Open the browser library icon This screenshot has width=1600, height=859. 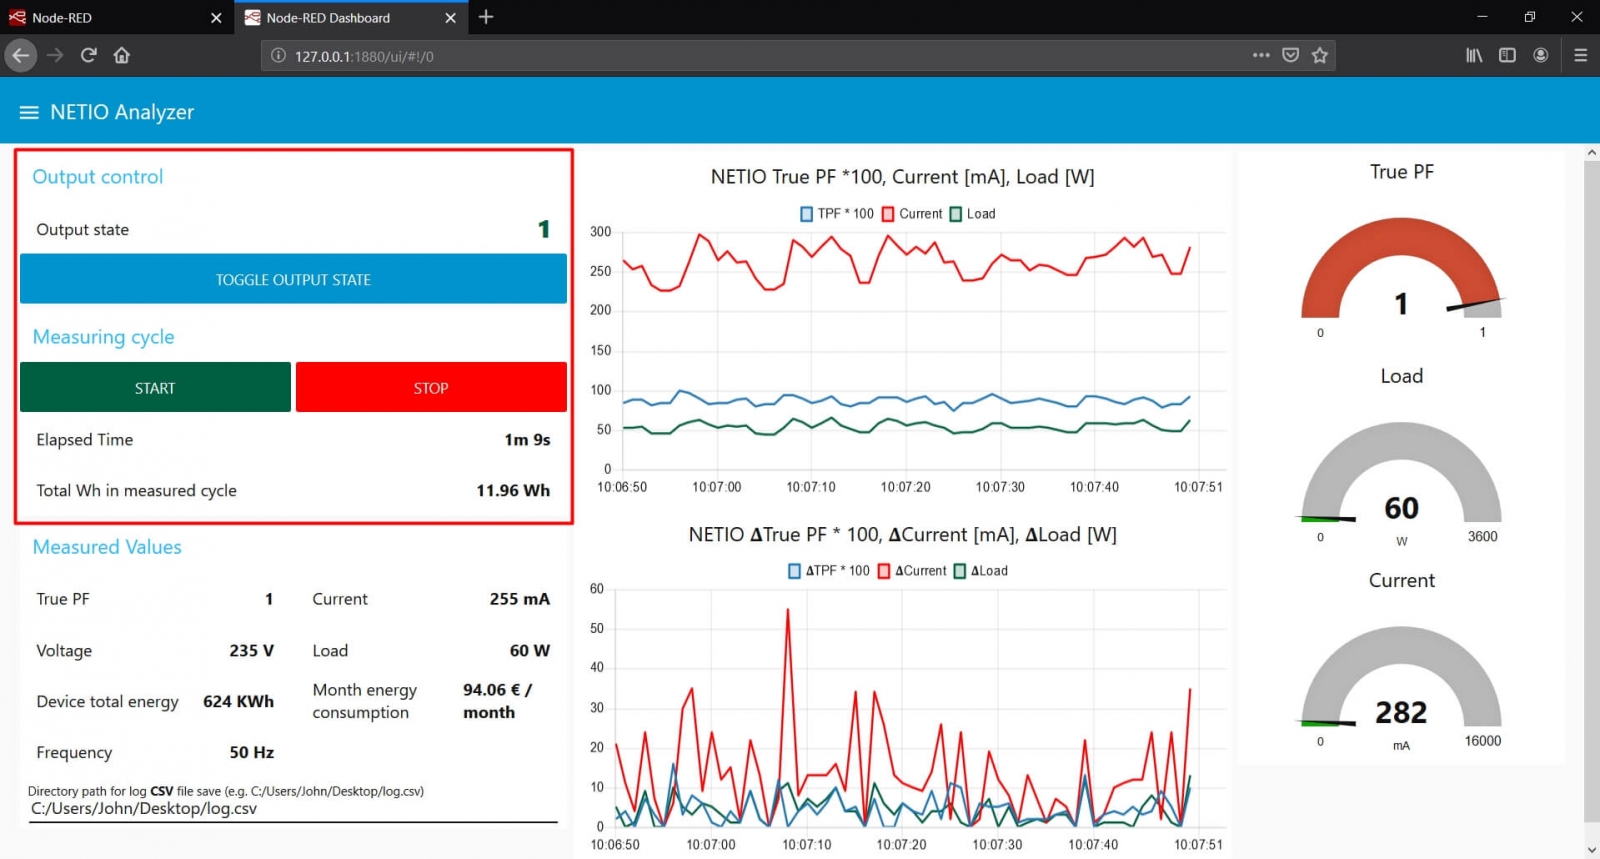[x=1474, y=56]
